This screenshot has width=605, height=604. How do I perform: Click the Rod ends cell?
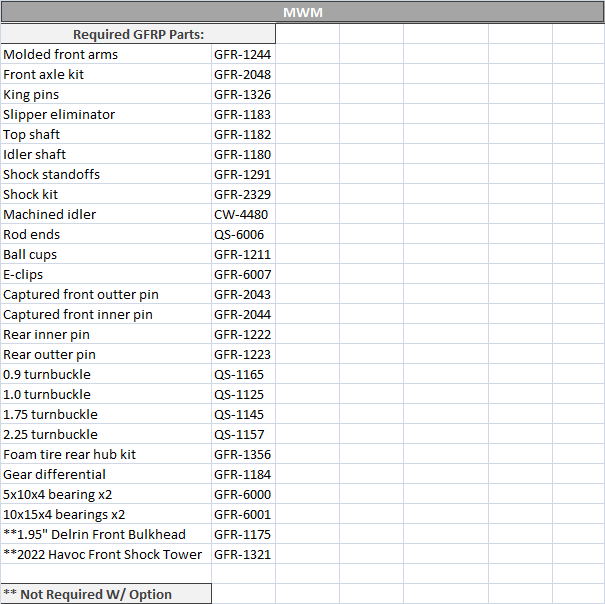(x=105, y=234)
